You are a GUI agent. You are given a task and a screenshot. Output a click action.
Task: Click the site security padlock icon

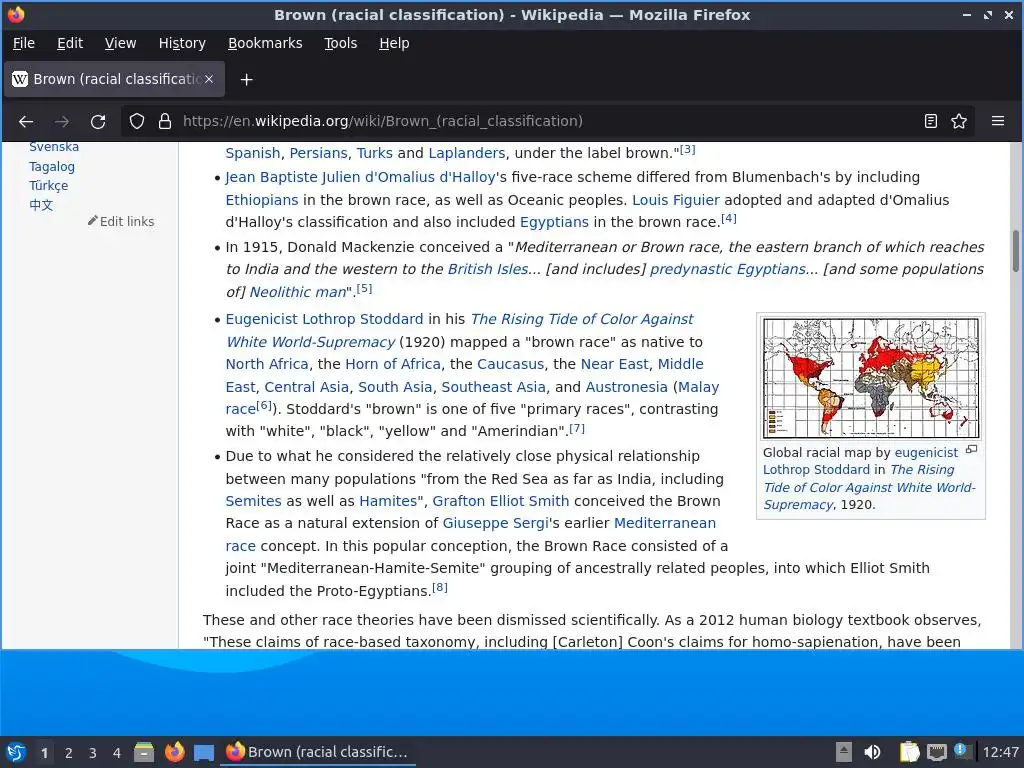(x=165, y=121)
